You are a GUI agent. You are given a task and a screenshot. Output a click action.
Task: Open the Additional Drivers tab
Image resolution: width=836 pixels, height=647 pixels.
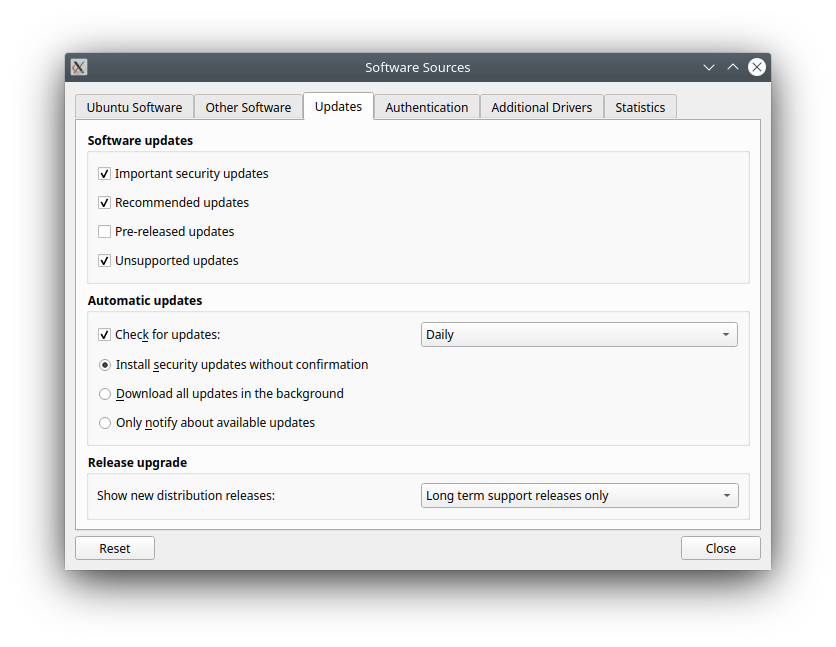541,107
